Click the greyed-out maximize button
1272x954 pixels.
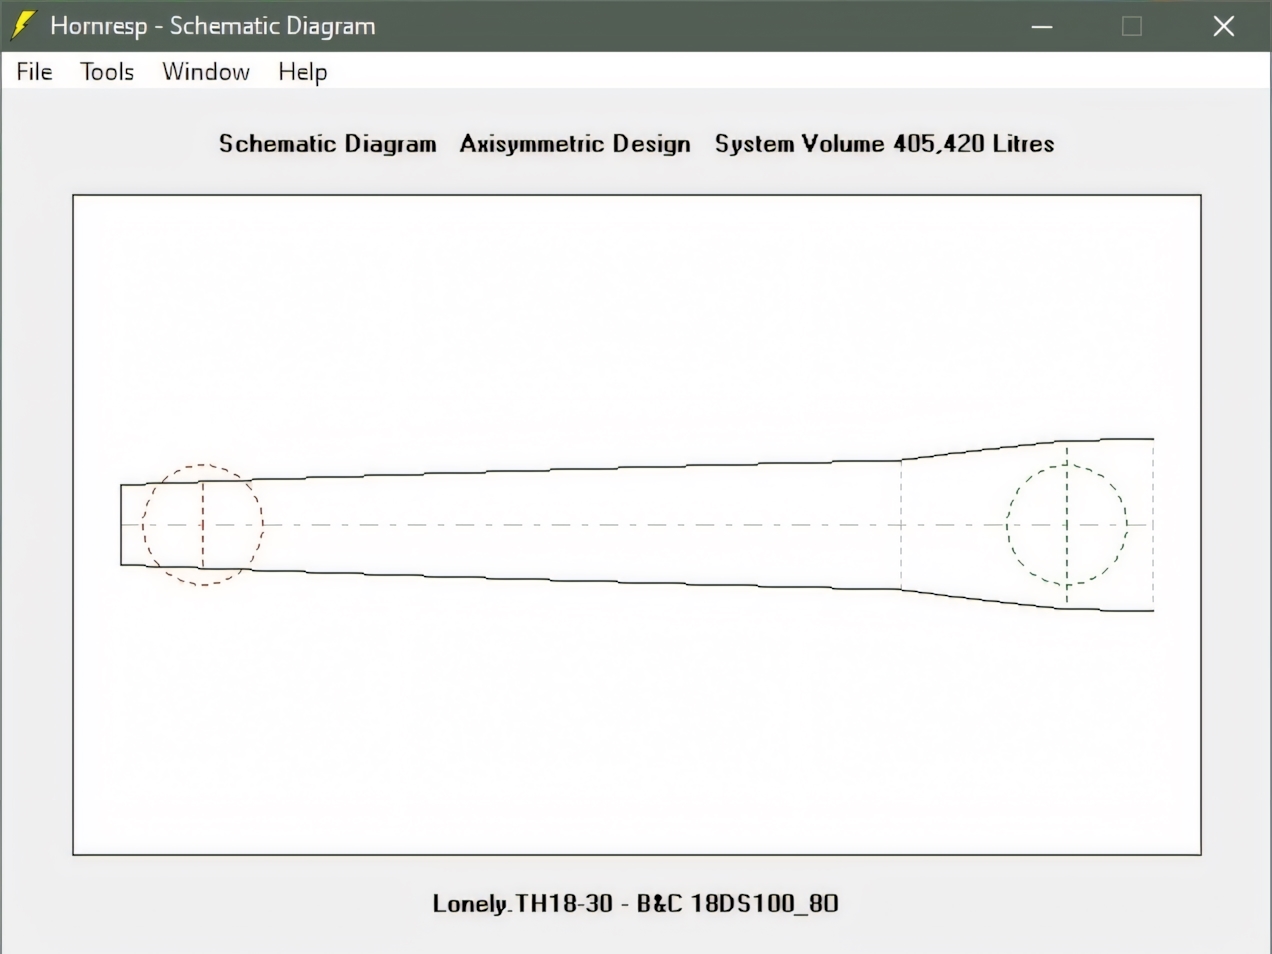coord(1132,26)
